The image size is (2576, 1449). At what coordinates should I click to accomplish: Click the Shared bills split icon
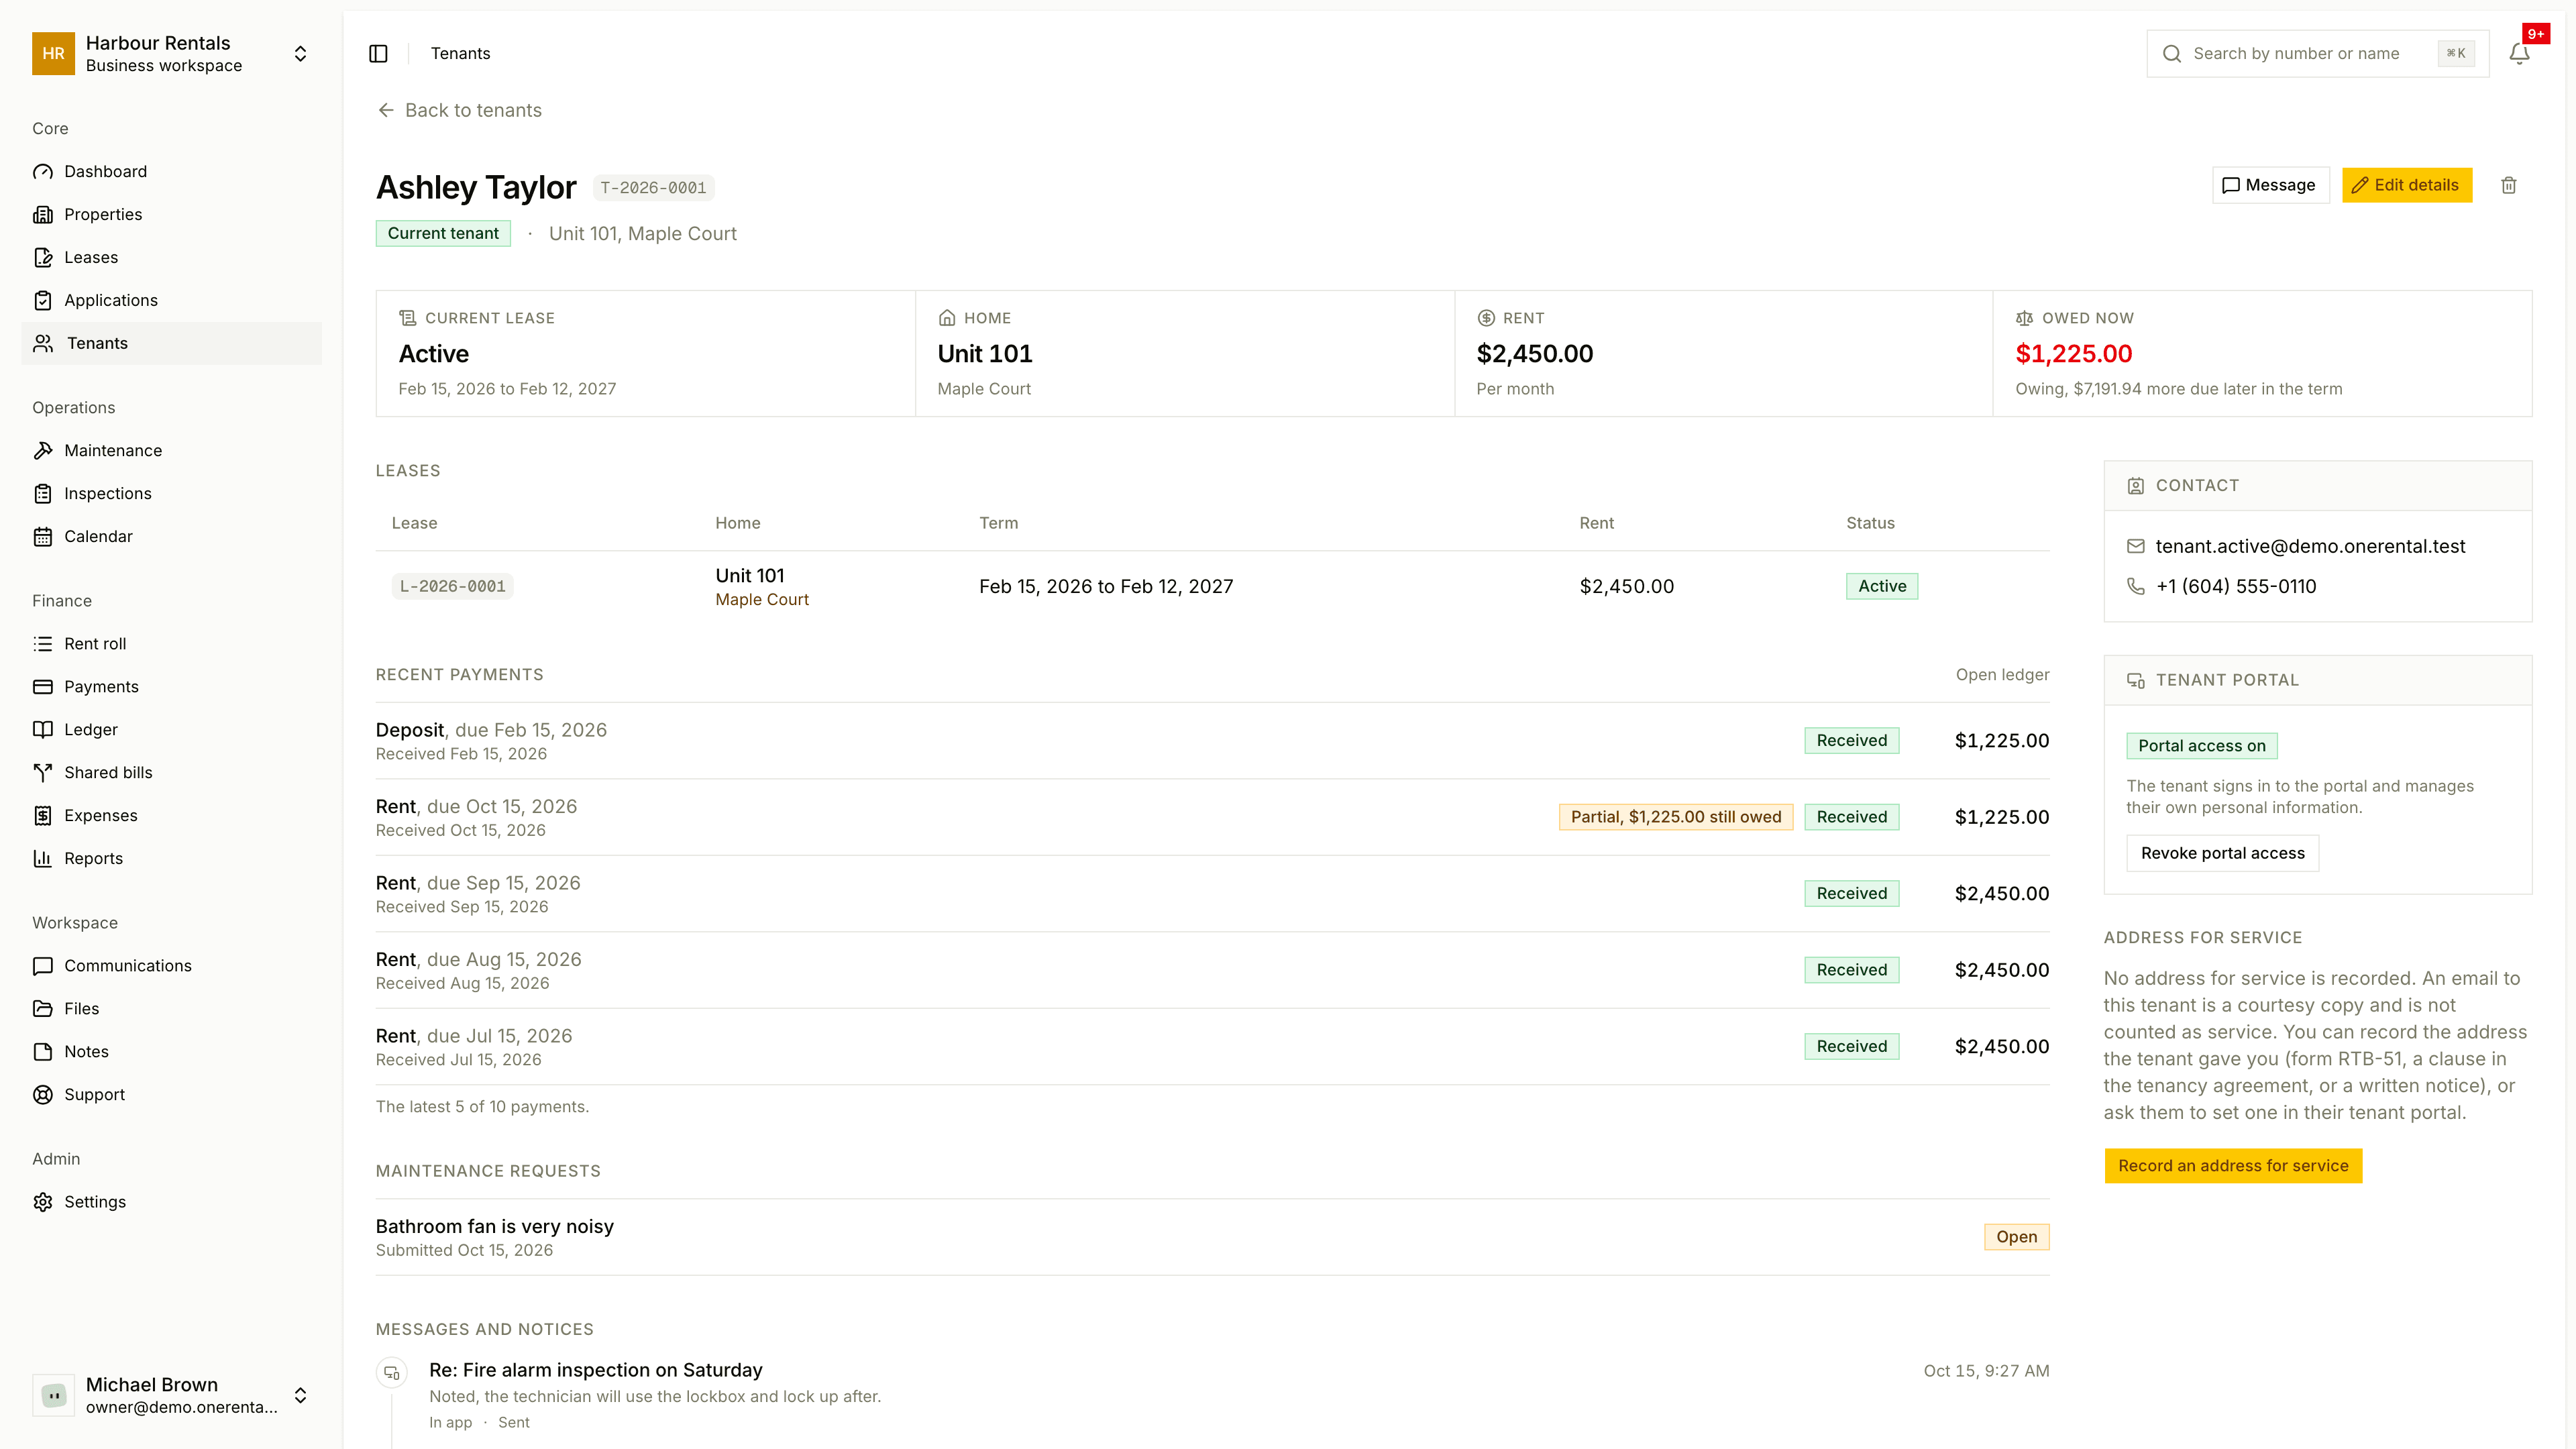43,773
